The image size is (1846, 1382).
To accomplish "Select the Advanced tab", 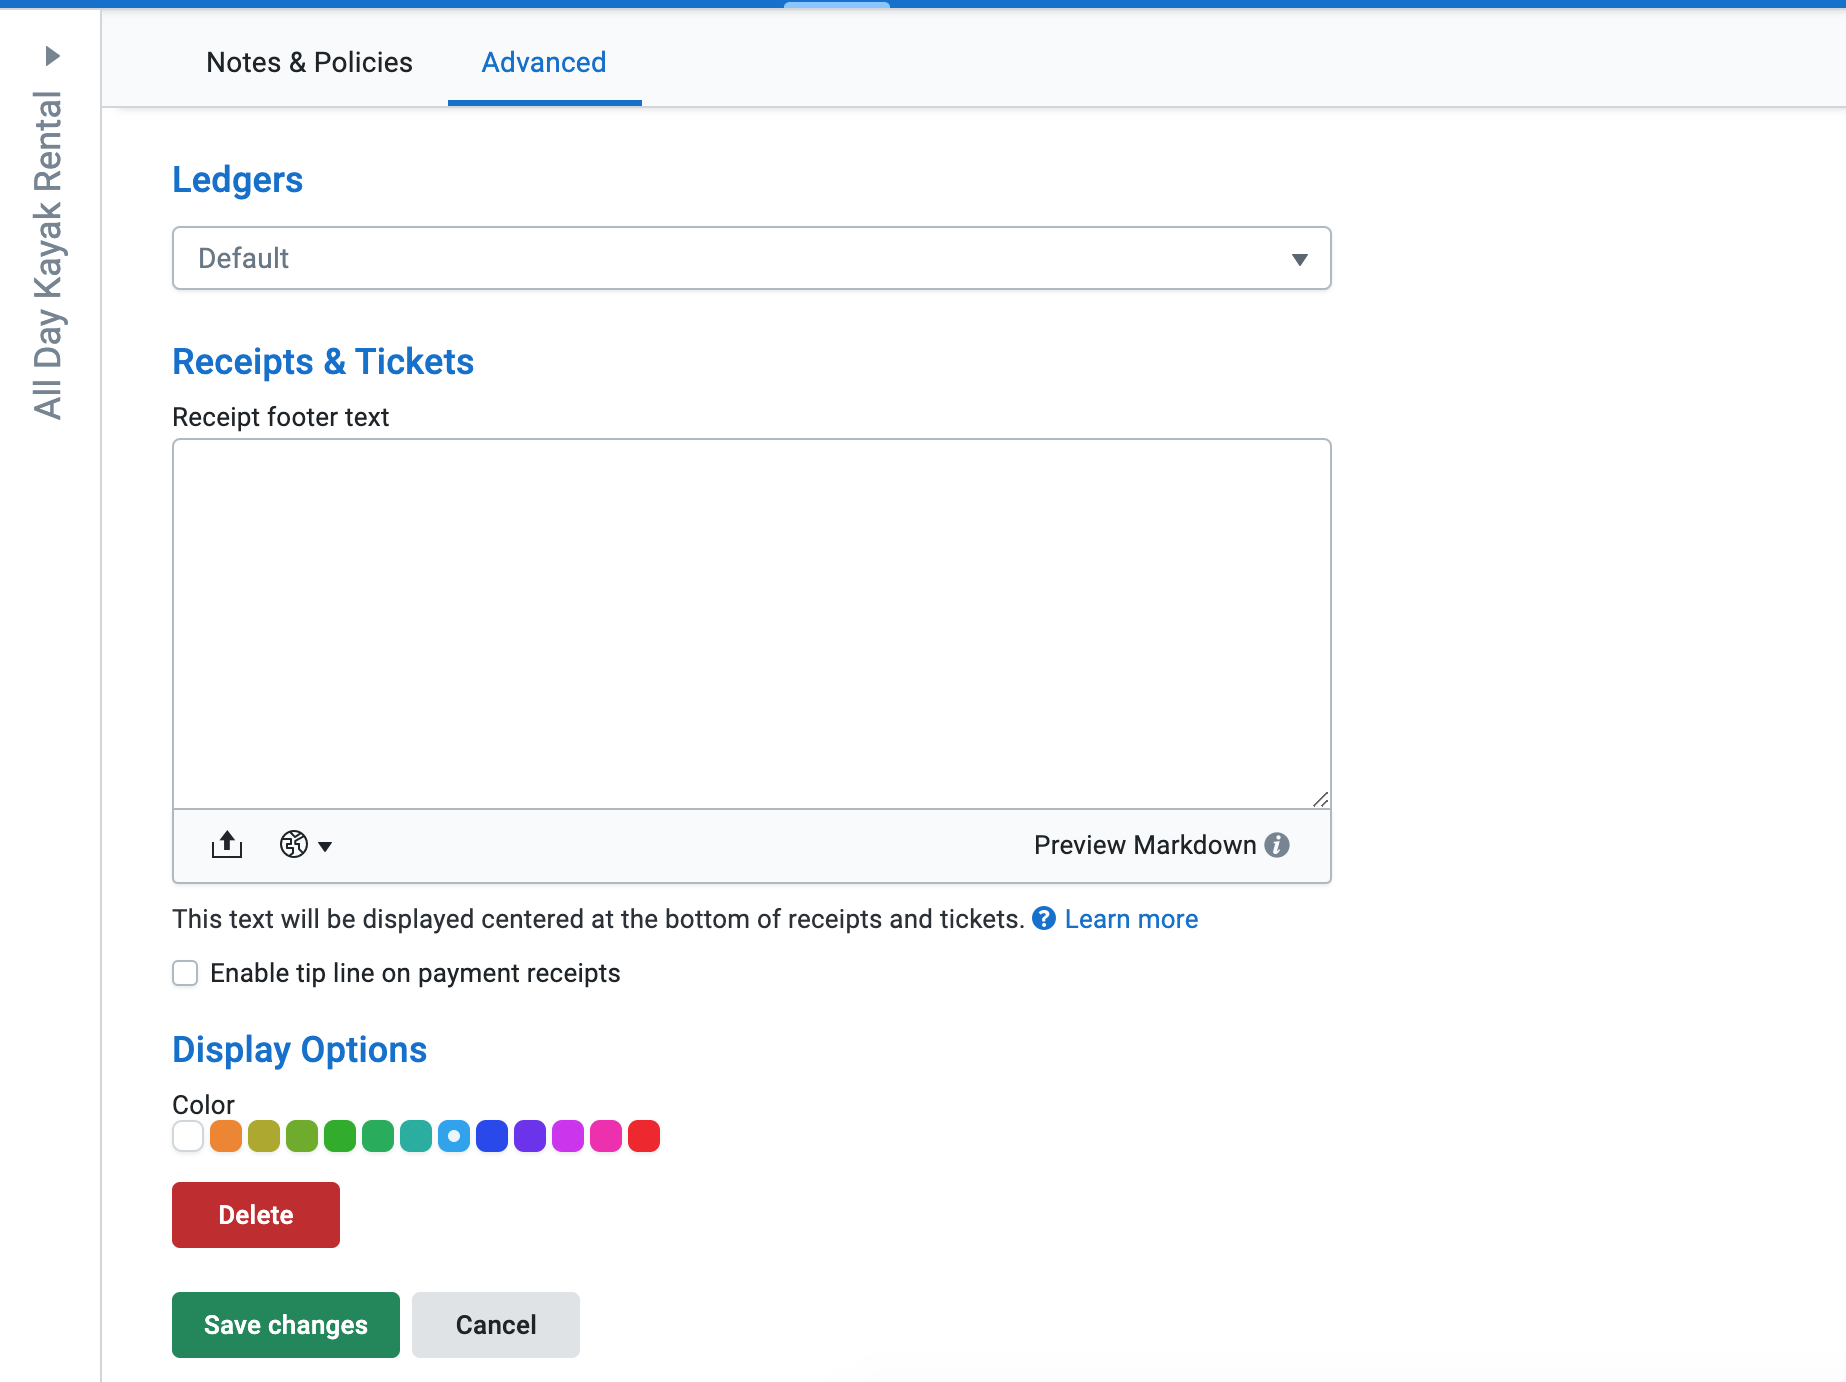I will (x=544, y=62).
